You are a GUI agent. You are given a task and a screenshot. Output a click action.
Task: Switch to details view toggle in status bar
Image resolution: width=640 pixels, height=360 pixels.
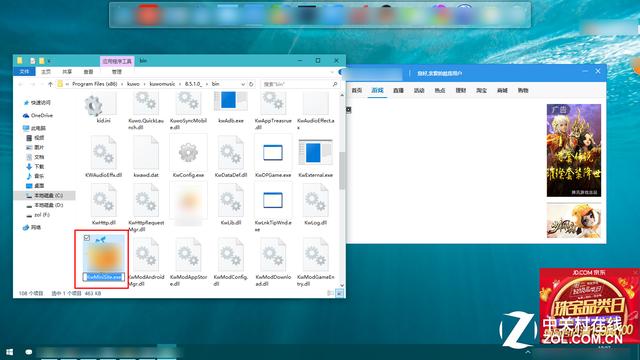(331, 293)
